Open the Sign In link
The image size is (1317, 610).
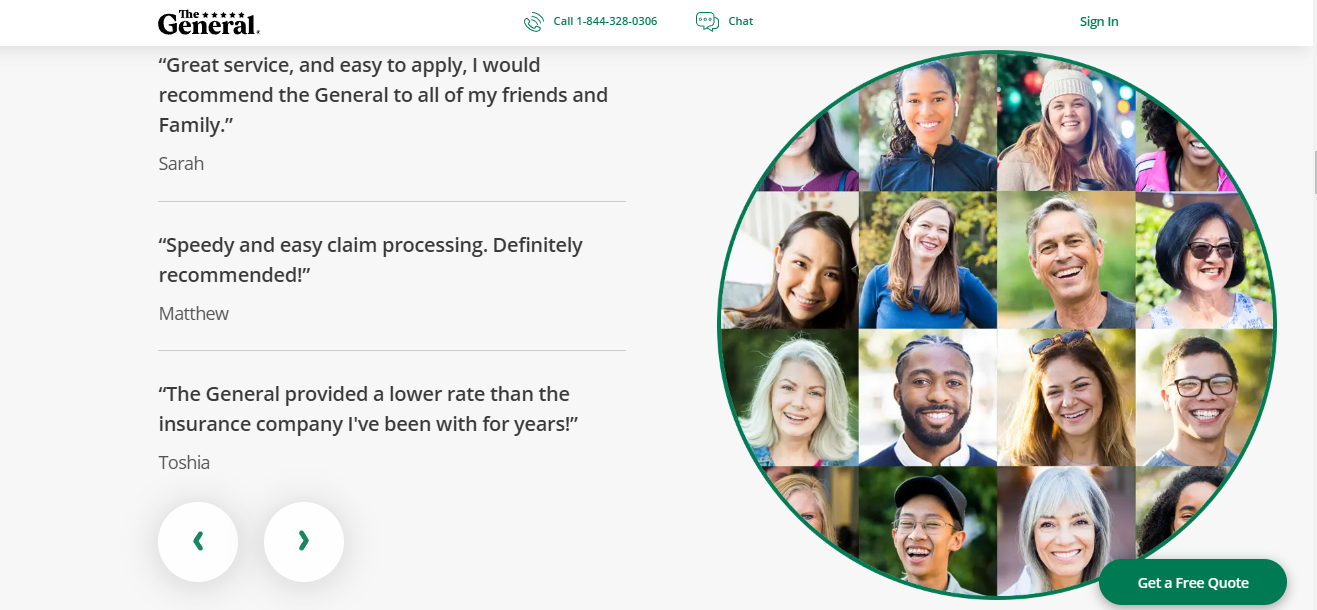[1099, 22]
